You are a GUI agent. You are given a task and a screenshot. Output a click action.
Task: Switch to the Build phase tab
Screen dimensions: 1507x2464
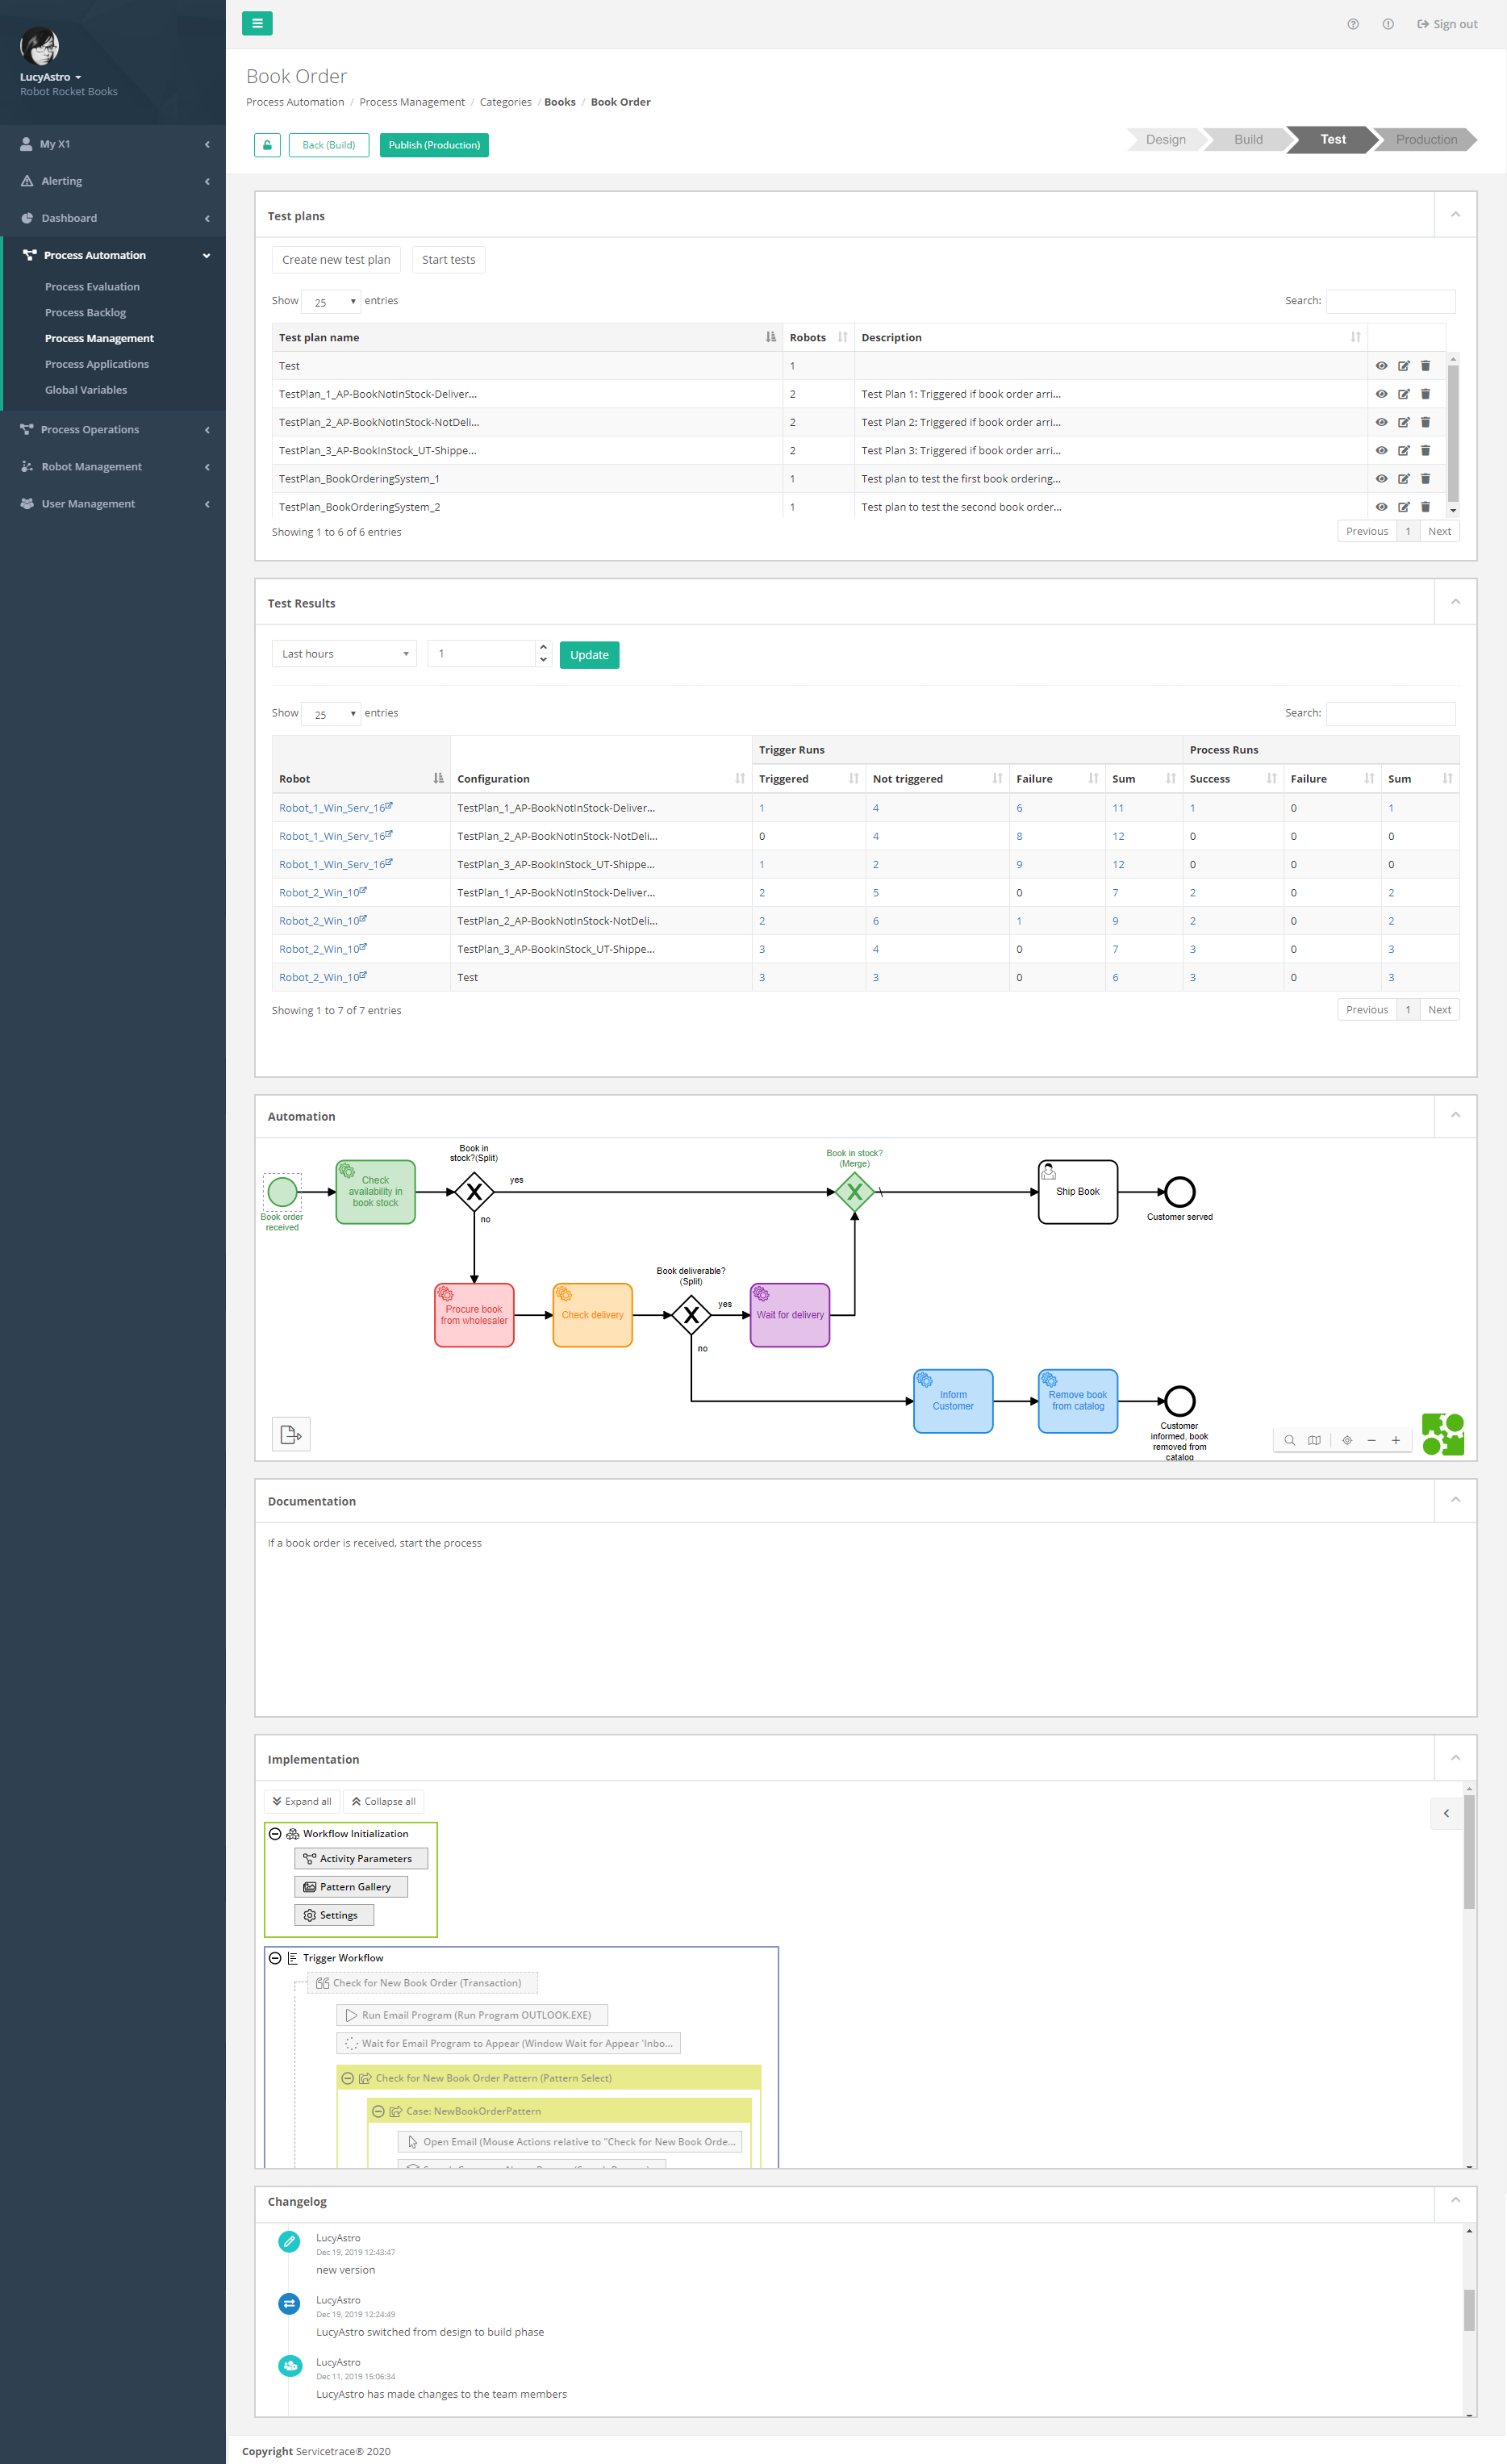click(1248, 140)
